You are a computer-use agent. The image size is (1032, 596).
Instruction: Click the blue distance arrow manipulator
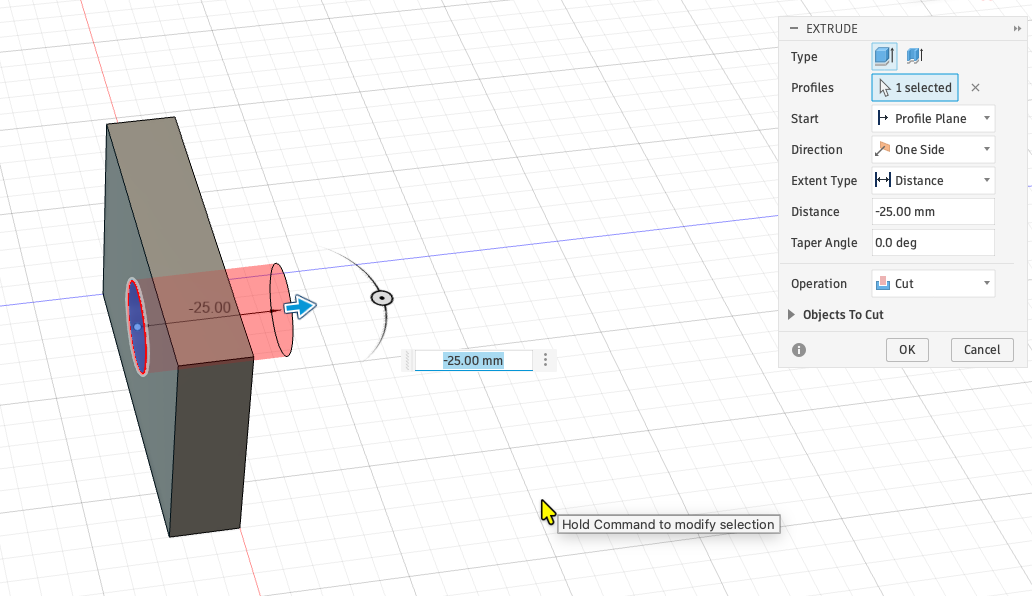click(x=300, y=307)
